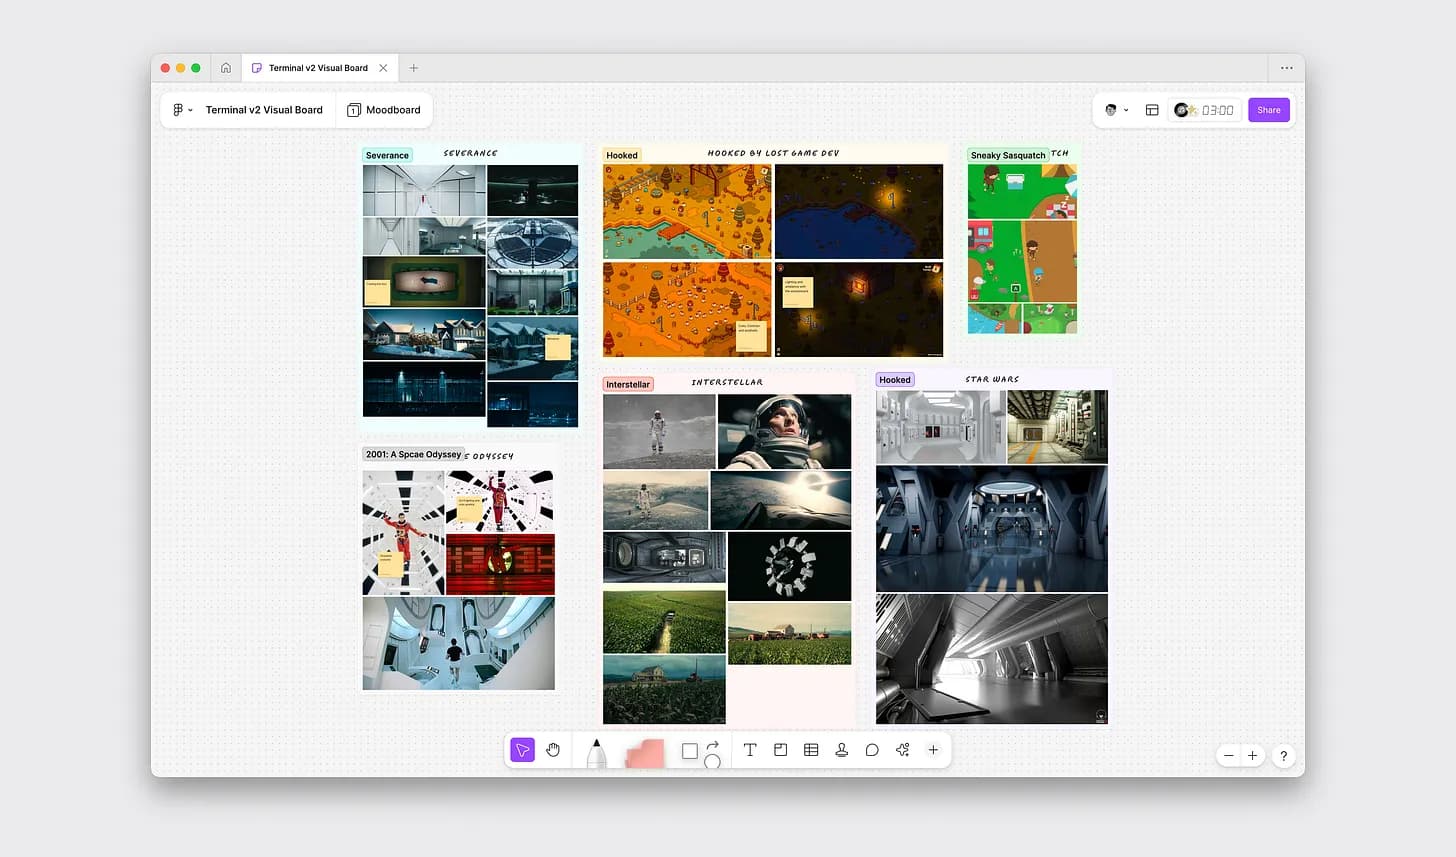The width and height of the screenshot is (1456, 857).
Task: Zoom in with the plus button
Action: [1252, 756]
